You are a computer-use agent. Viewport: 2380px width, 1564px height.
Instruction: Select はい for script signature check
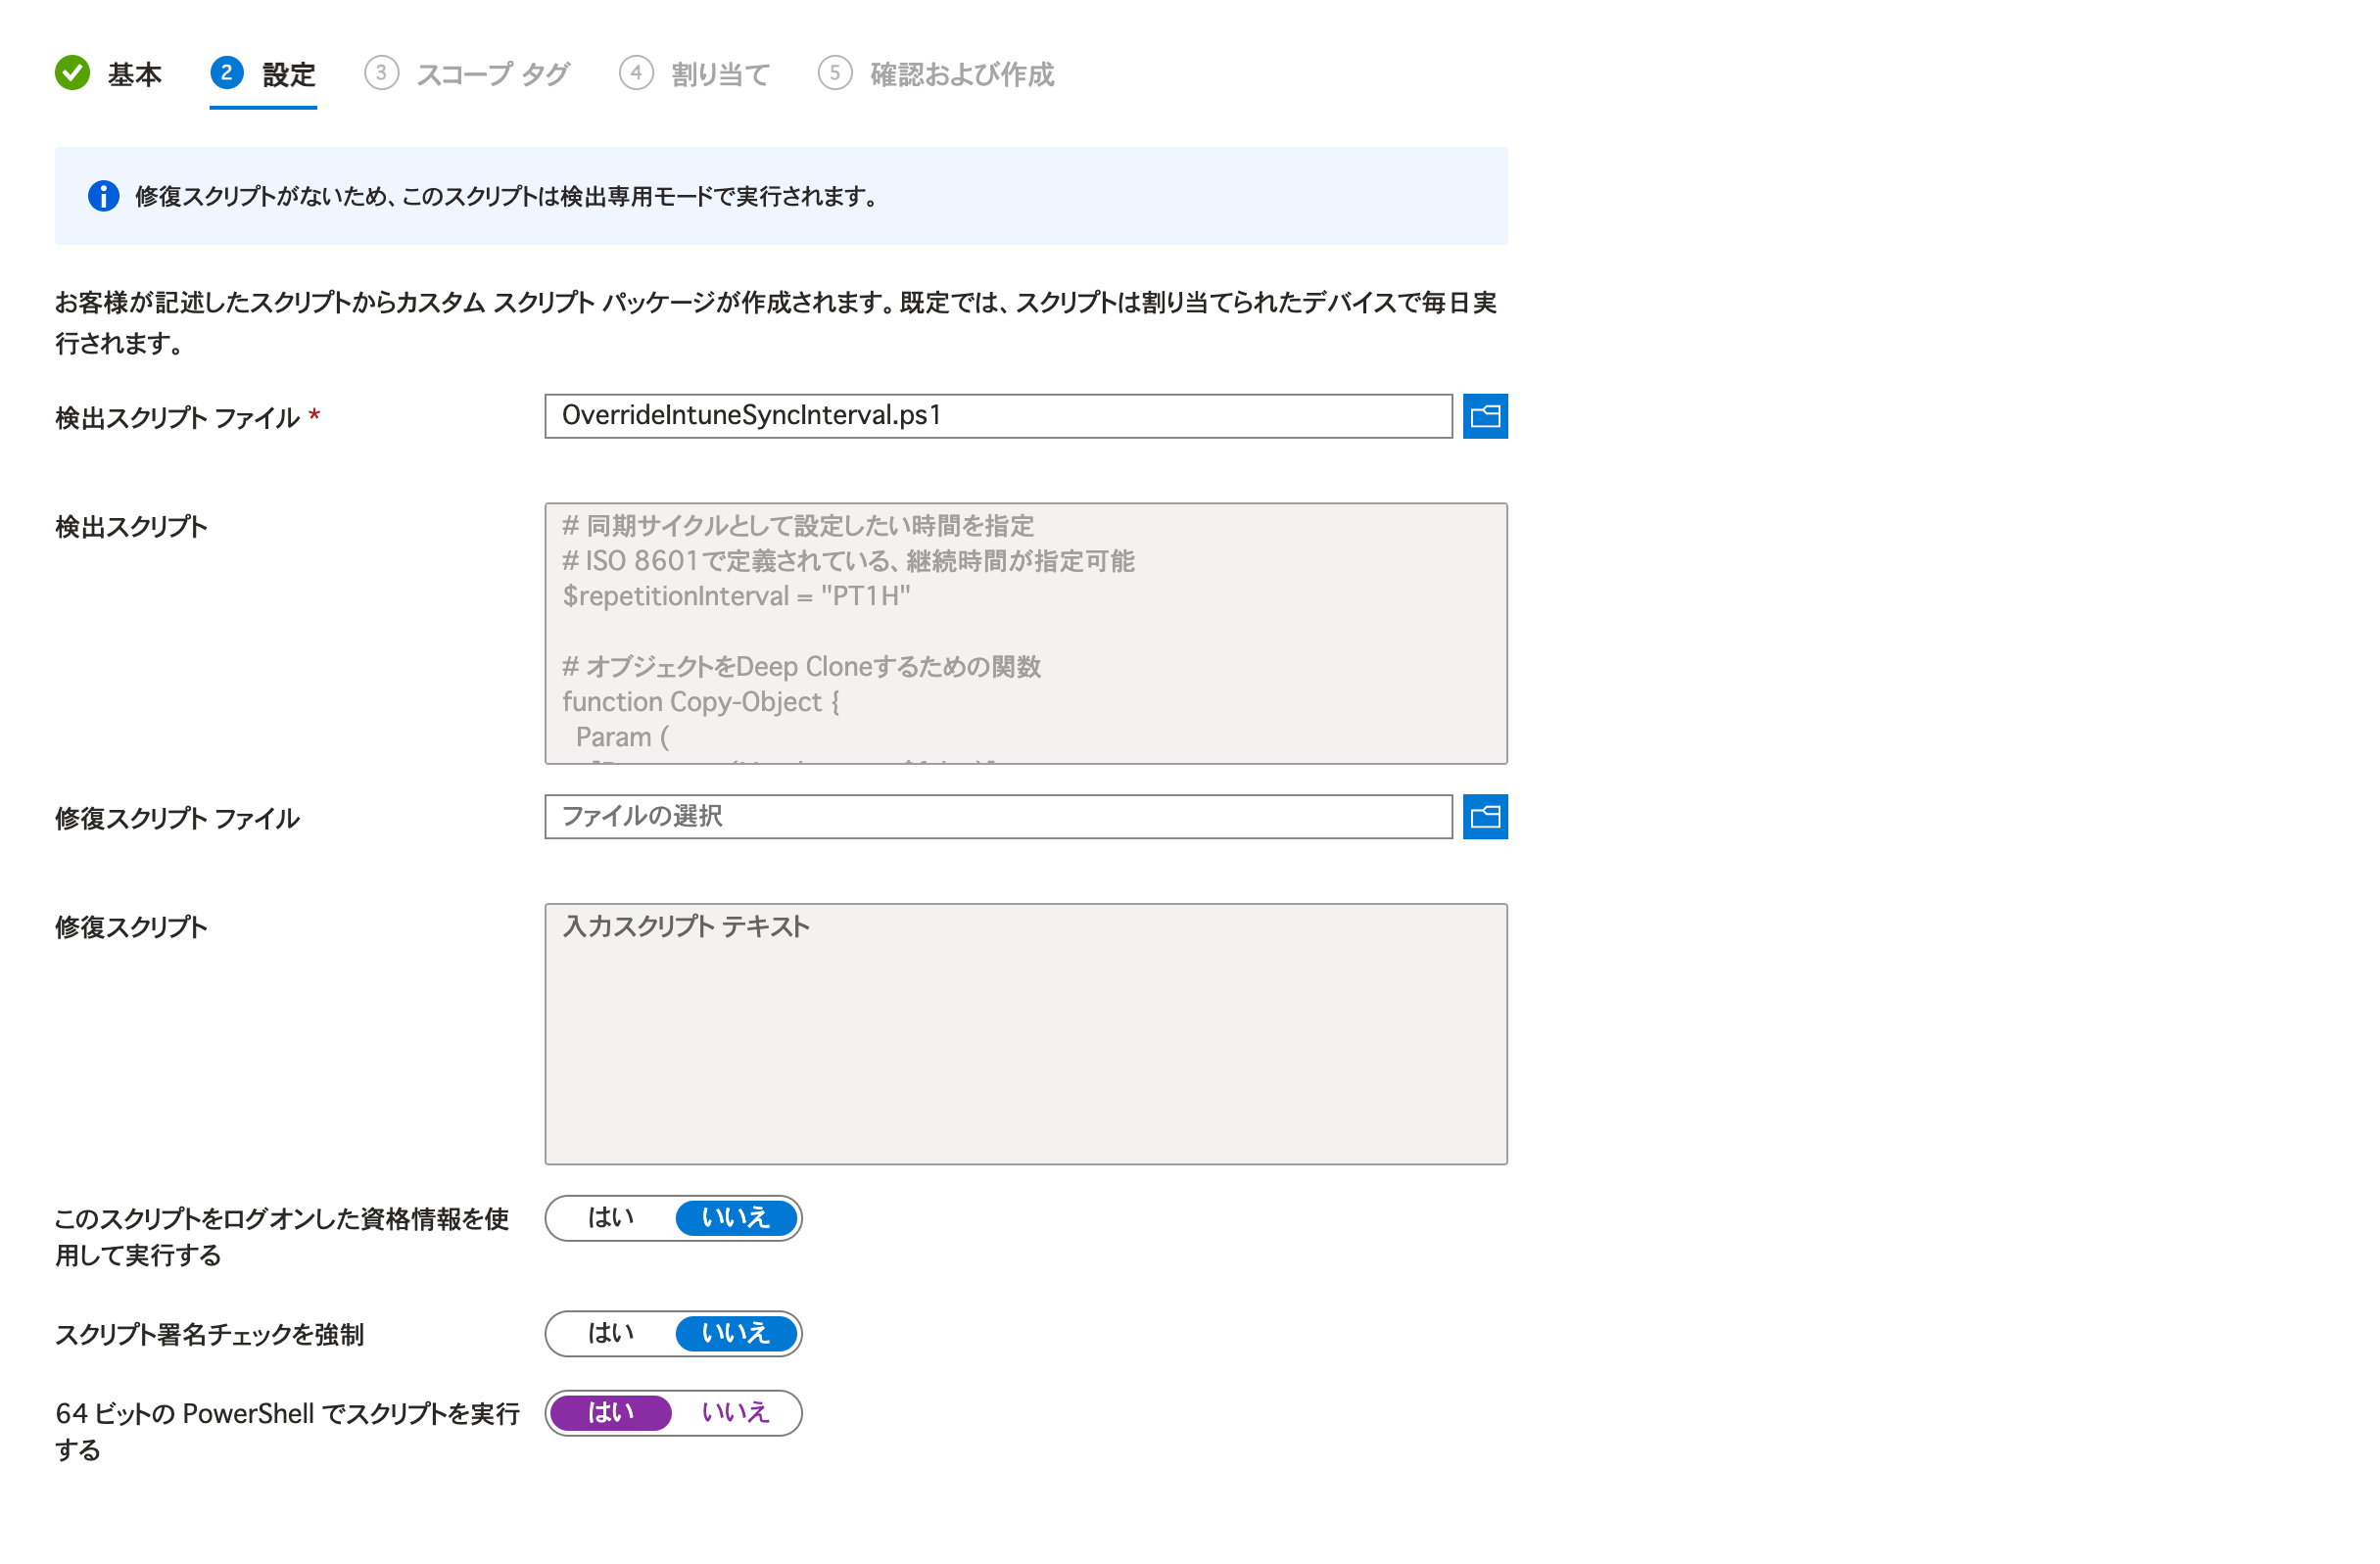point(611,1334)
